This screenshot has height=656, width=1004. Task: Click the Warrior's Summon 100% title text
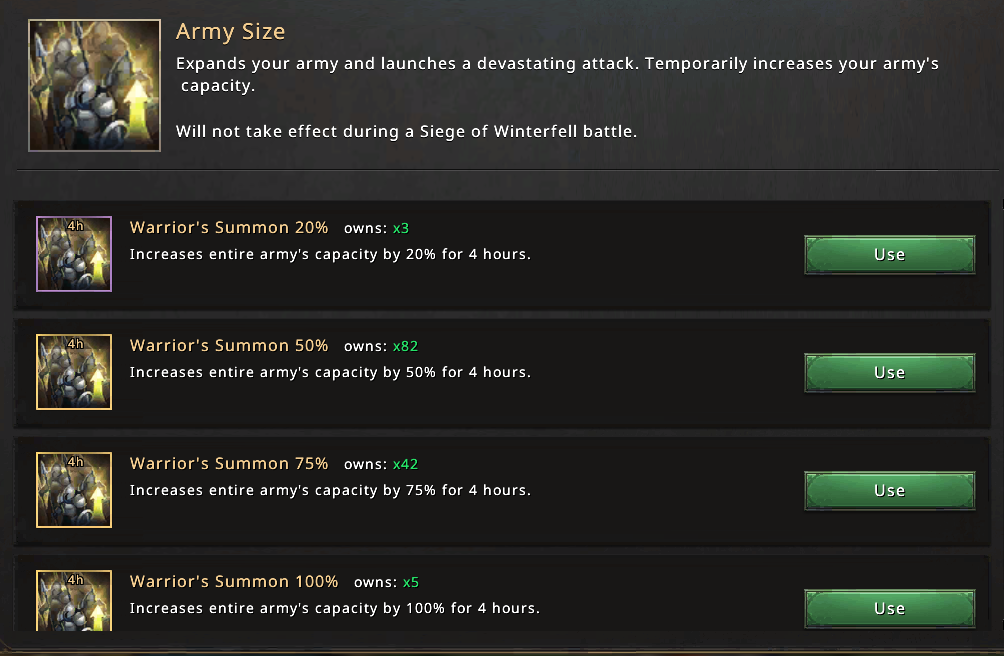click(x=234, y=581)
